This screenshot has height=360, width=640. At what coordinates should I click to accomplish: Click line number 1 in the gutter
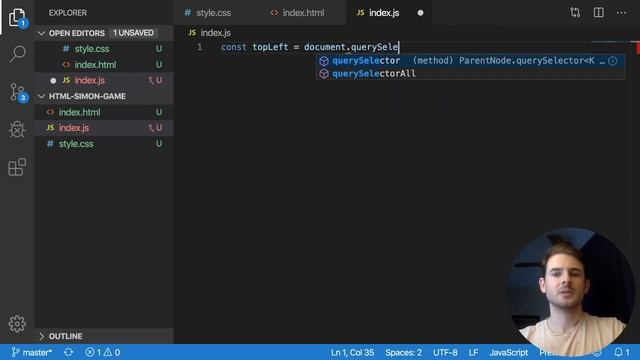[200, 47]
